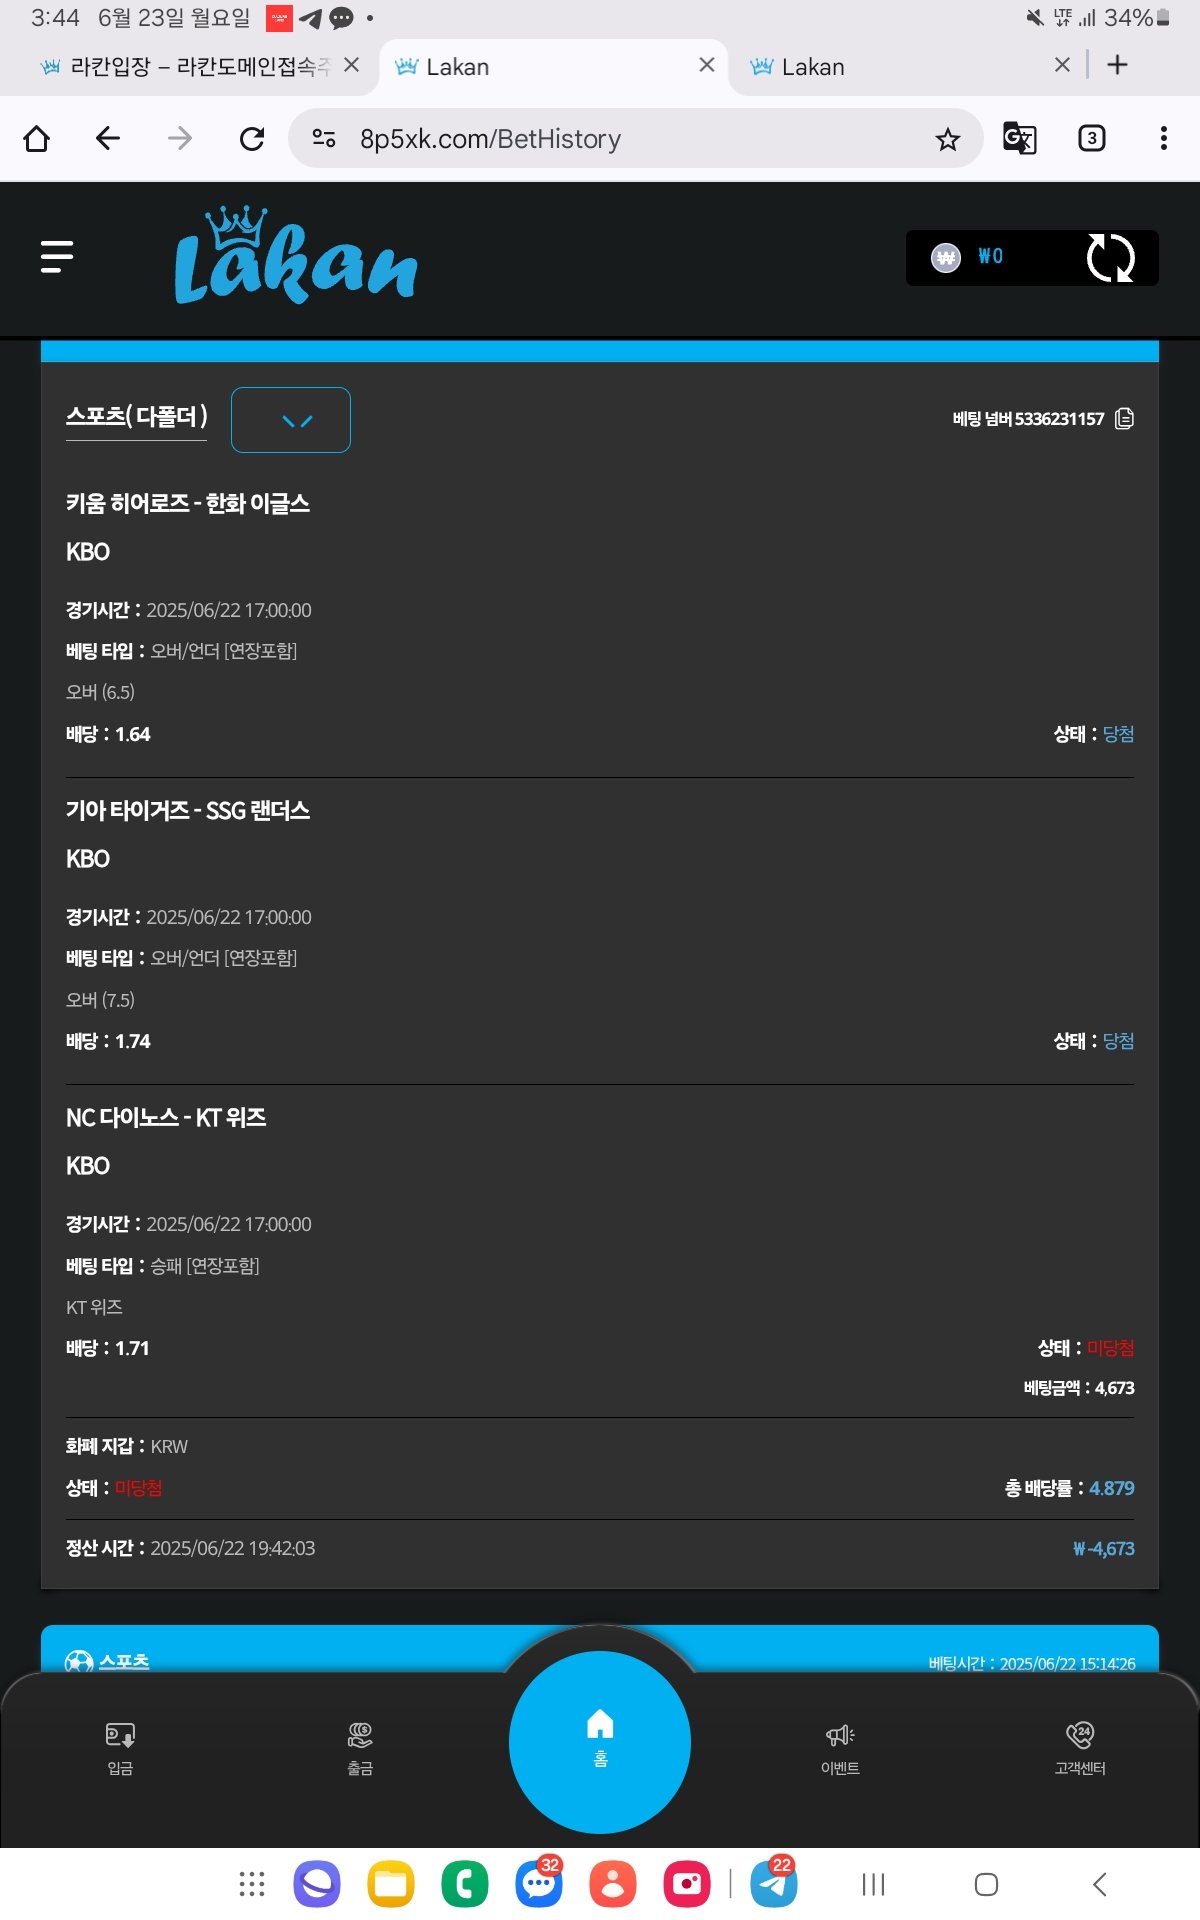The width and height of the screenshot is (1200, 1920).
Task: Open the events (이벤트) section
Action: click(x=840, y=1746)
